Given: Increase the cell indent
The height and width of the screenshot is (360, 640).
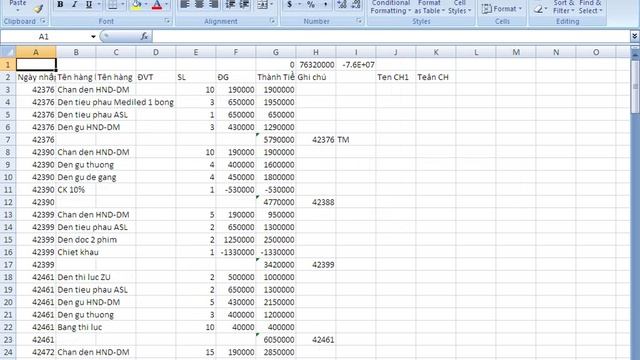Looking at the screenshot, I should pyautogui.click(x=244, y=5).
